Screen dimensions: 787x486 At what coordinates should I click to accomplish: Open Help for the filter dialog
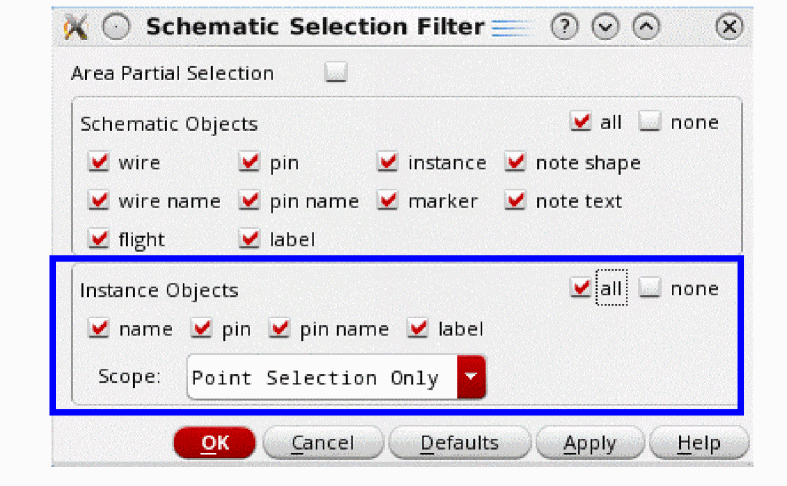(698, 443)
